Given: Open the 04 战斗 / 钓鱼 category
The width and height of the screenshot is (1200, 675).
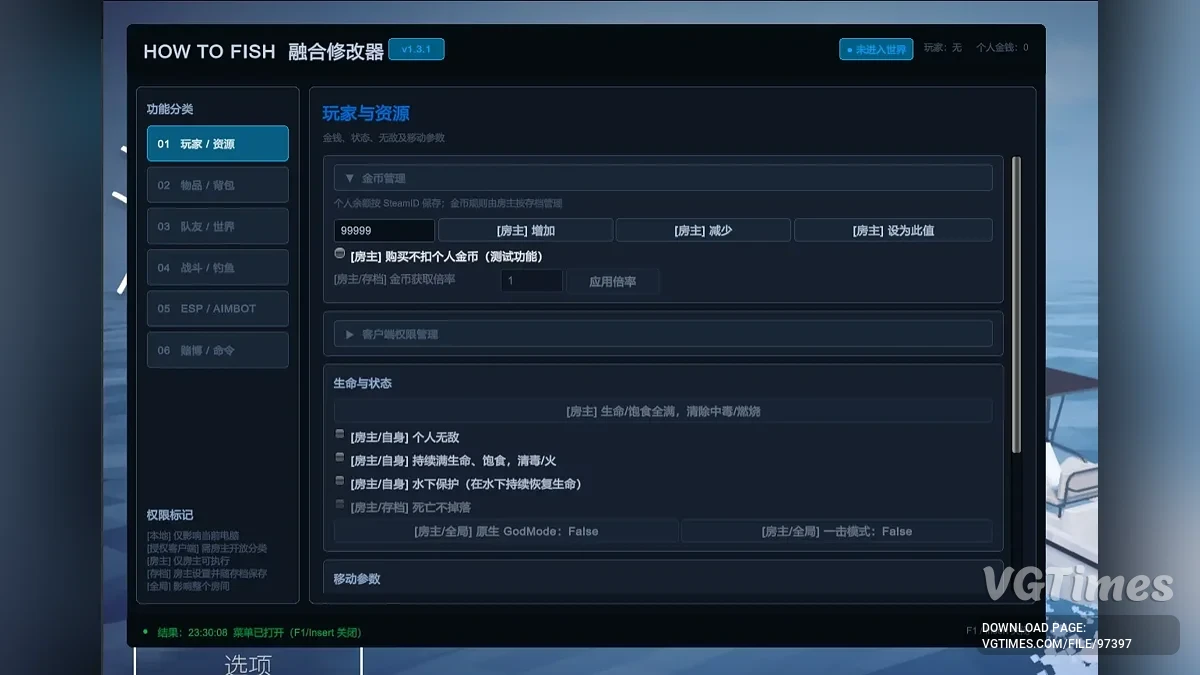Looking at the screenshot, I should (x=217, y=267).
